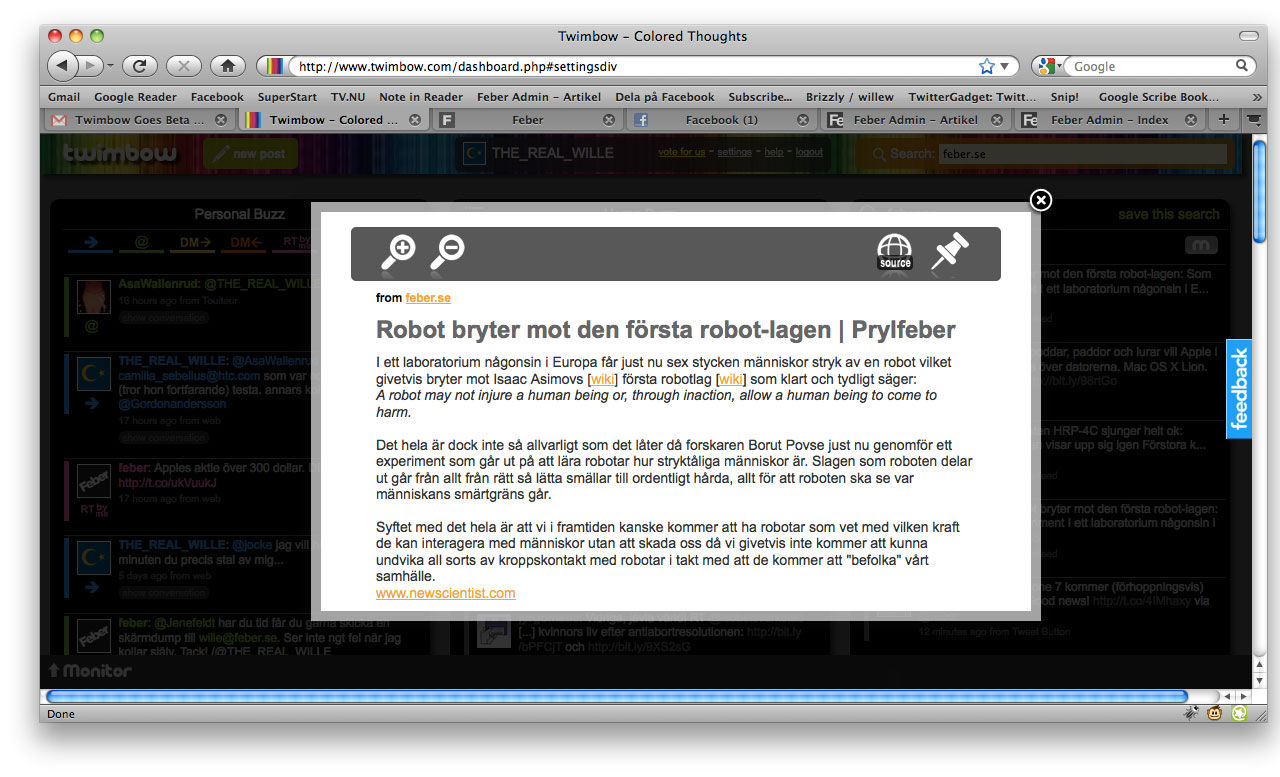Click the zoom out magnifier icon
Viewport: 1280px width, 777px height.
tap(447, 252)
